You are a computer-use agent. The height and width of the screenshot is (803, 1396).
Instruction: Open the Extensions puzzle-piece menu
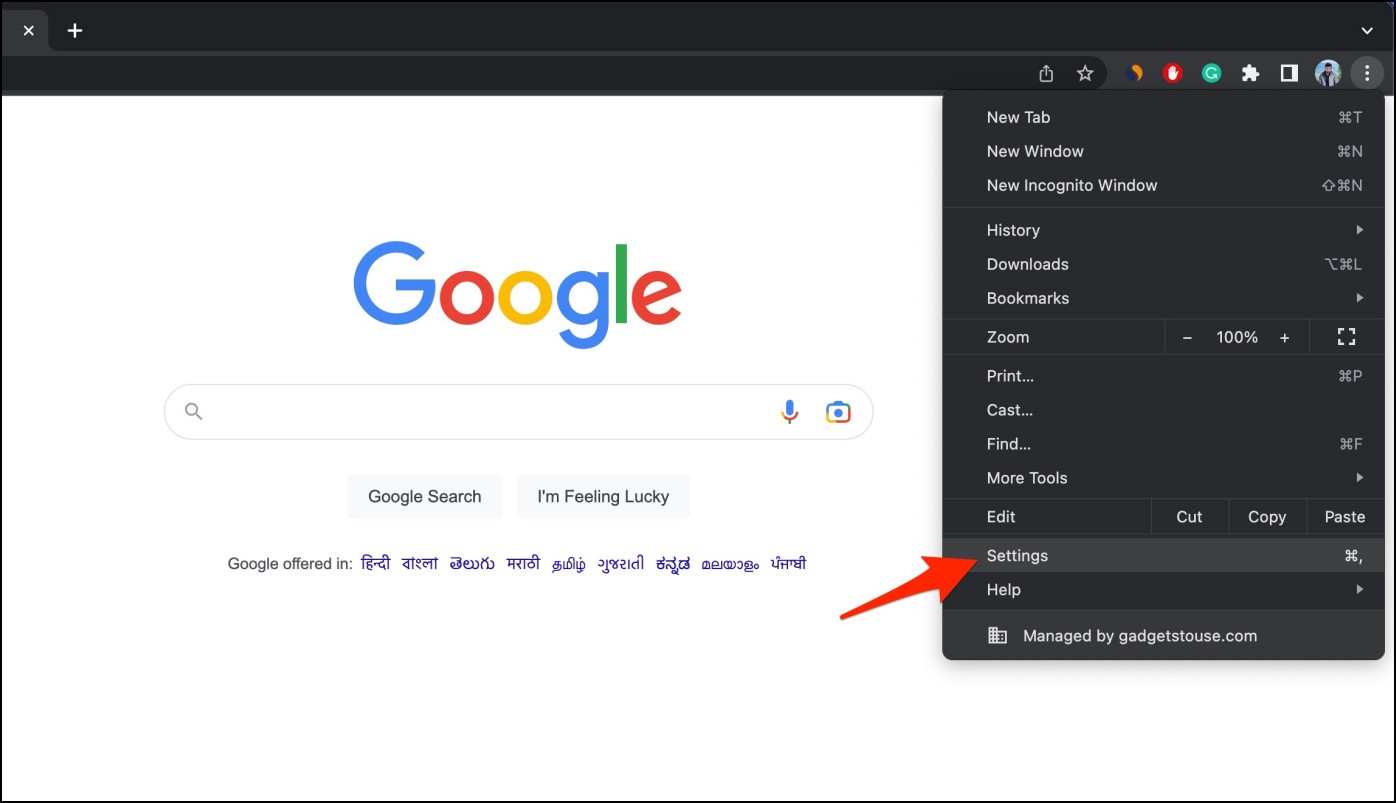(1250, 73)
